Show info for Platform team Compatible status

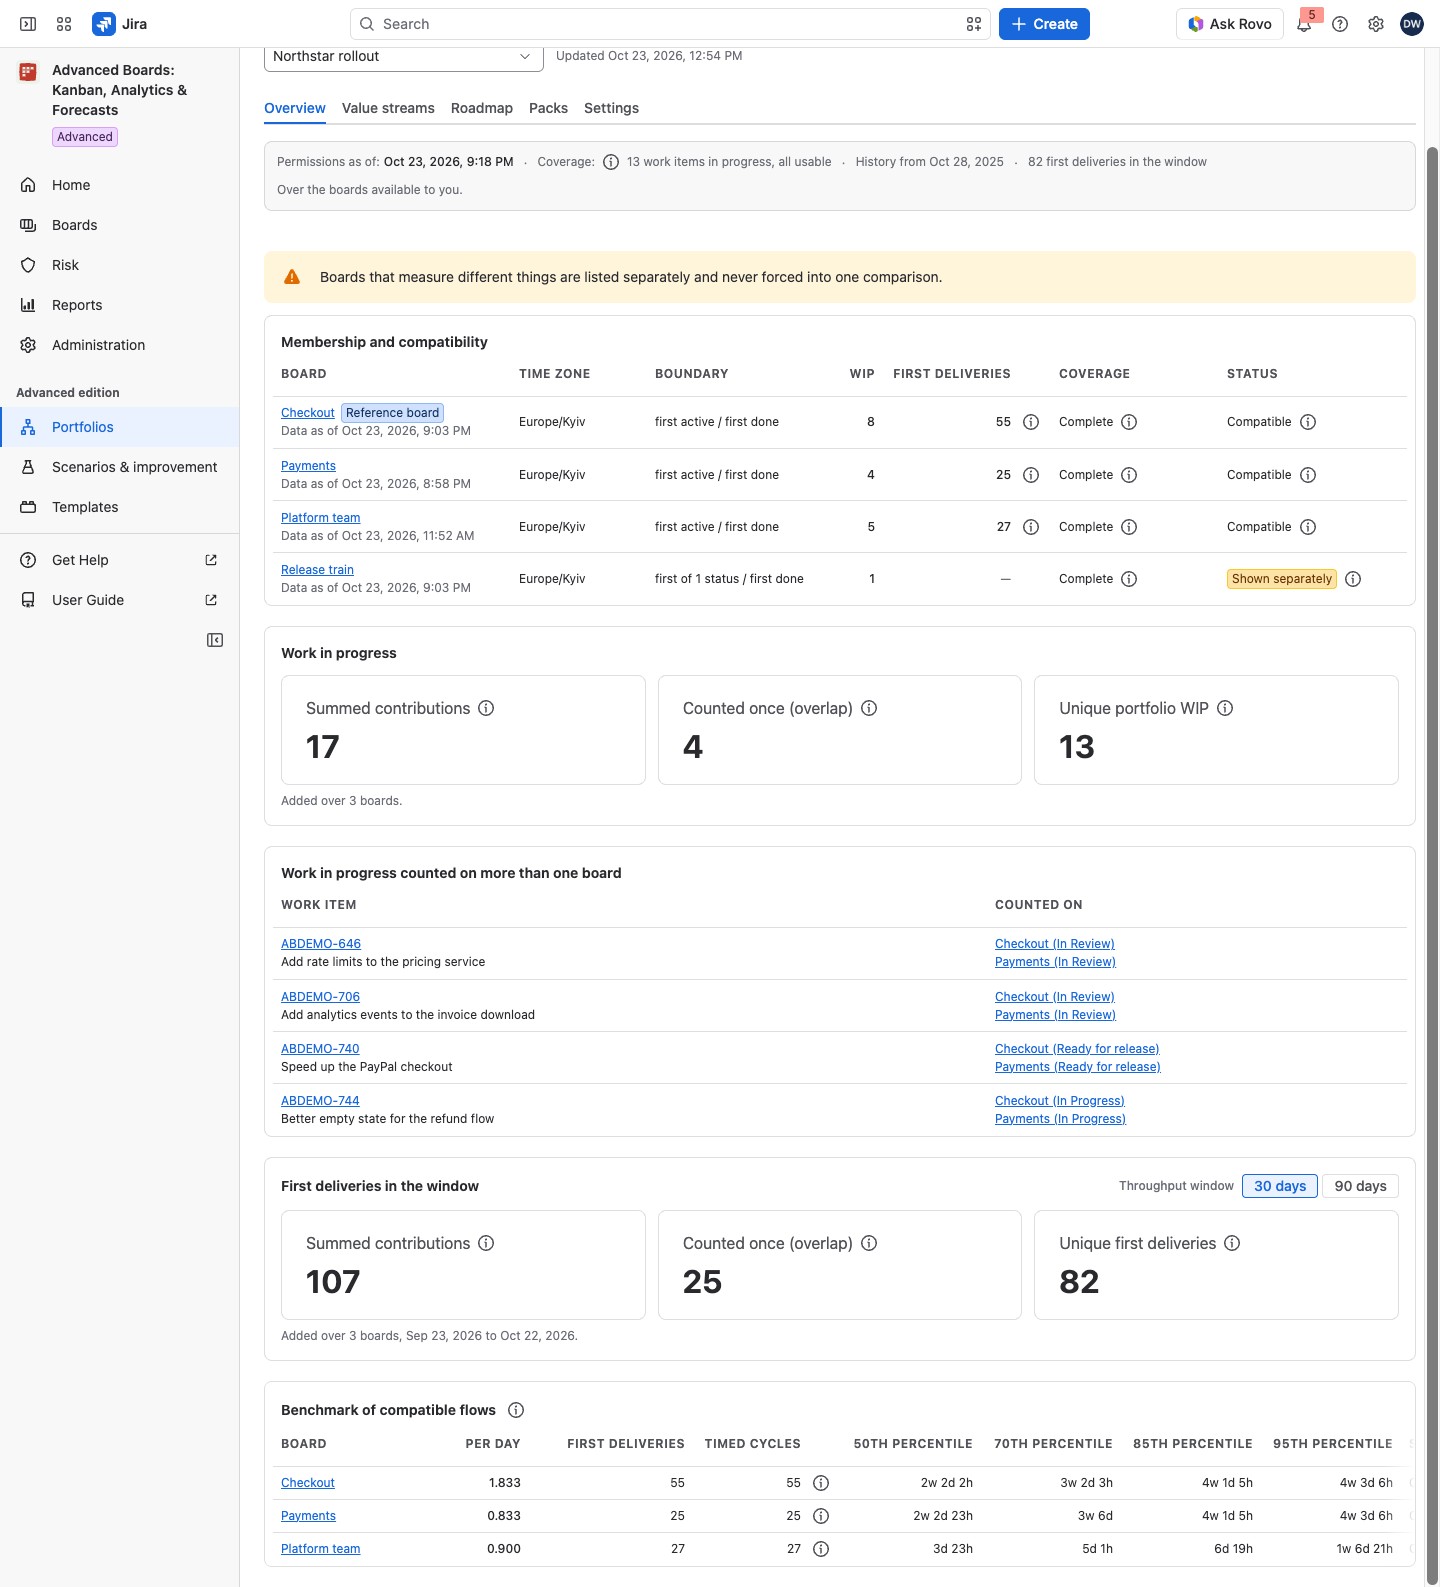click(1308, 527)
